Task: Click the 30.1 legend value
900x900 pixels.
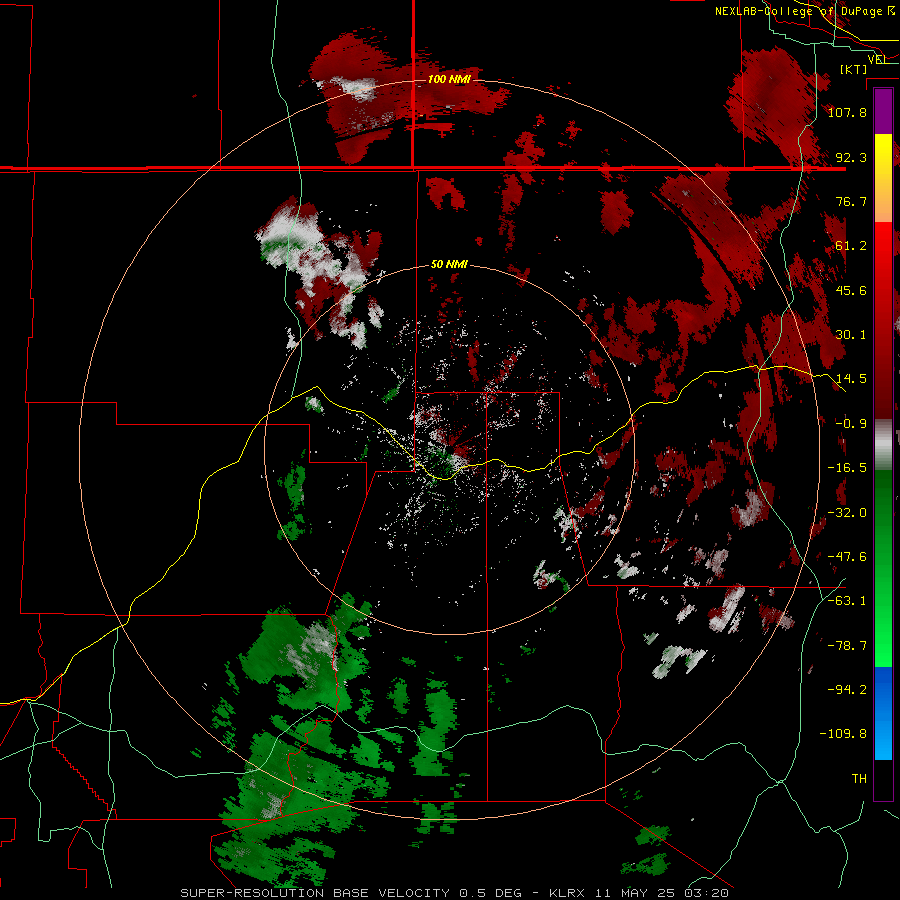Action: (851, 335)
